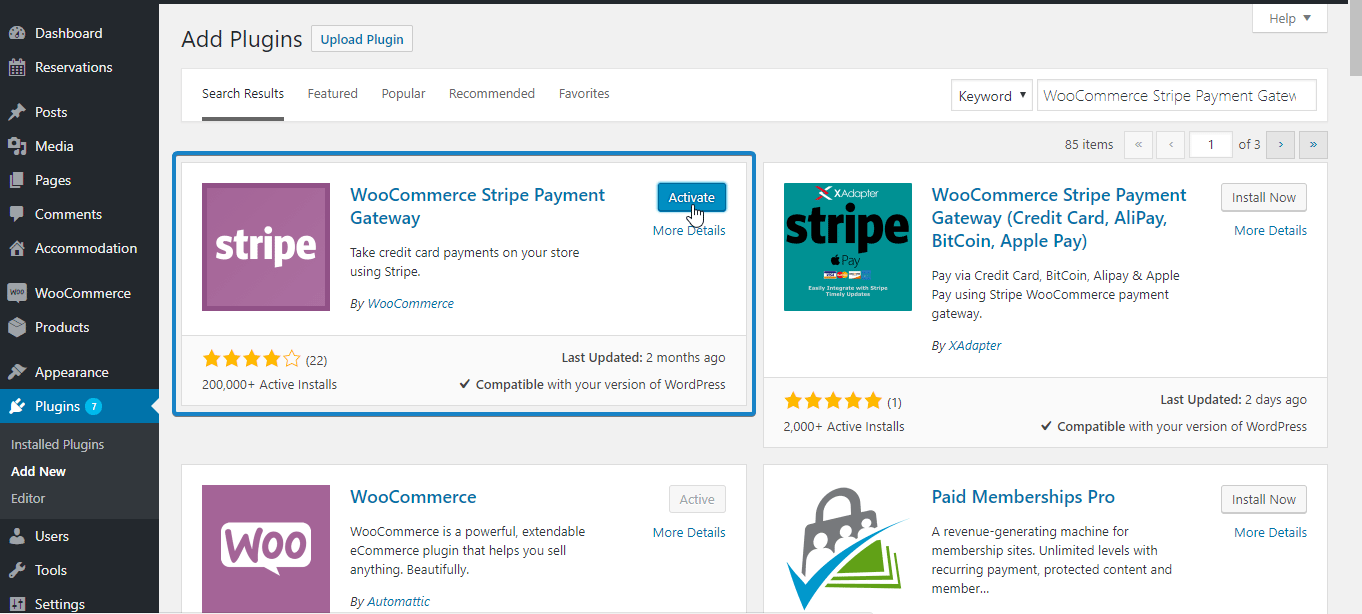Go to last page of results

point(1313,145)
